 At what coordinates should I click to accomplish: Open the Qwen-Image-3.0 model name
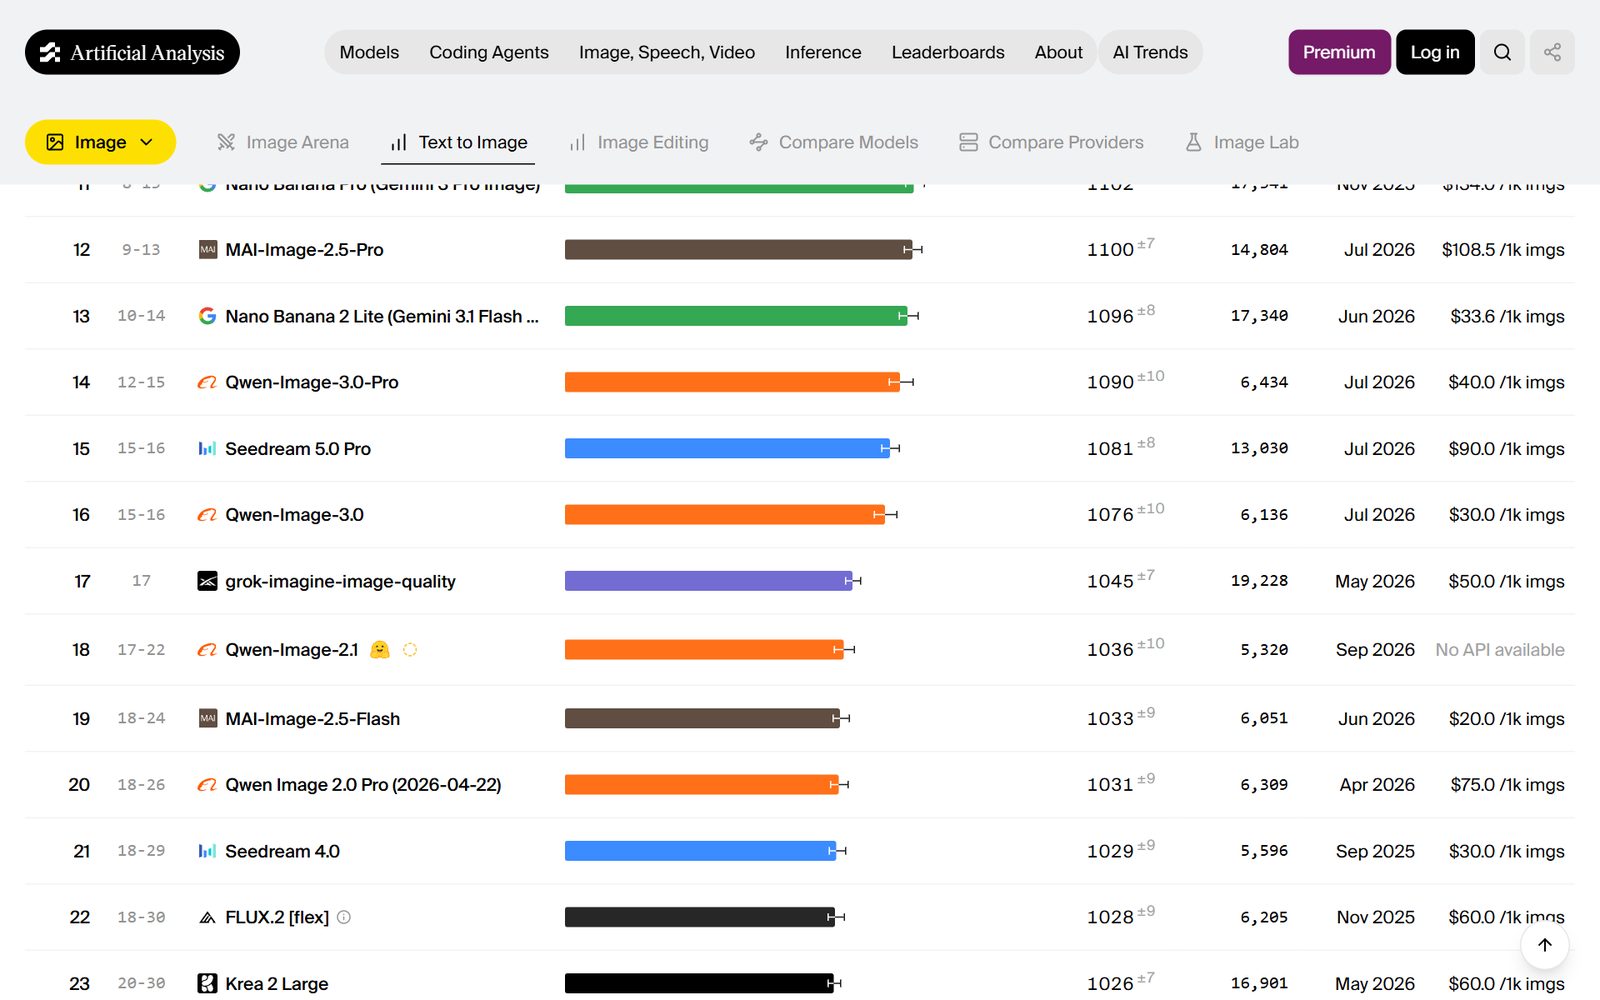coord(294,515)
